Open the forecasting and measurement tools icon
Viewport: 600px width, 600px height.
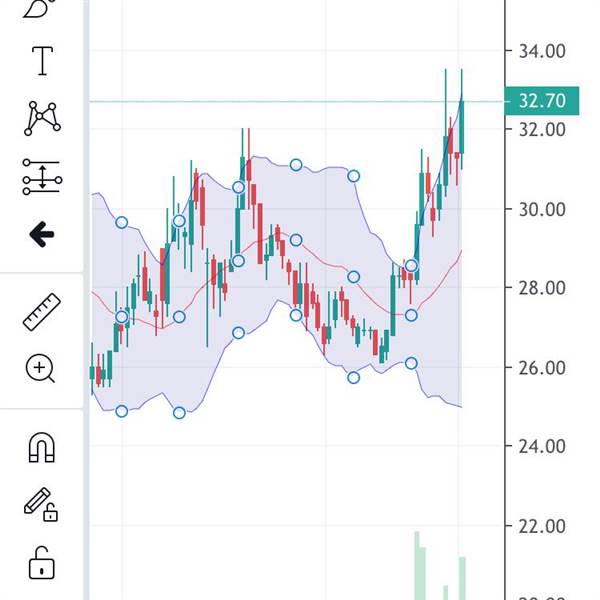[x=42, y=177]
